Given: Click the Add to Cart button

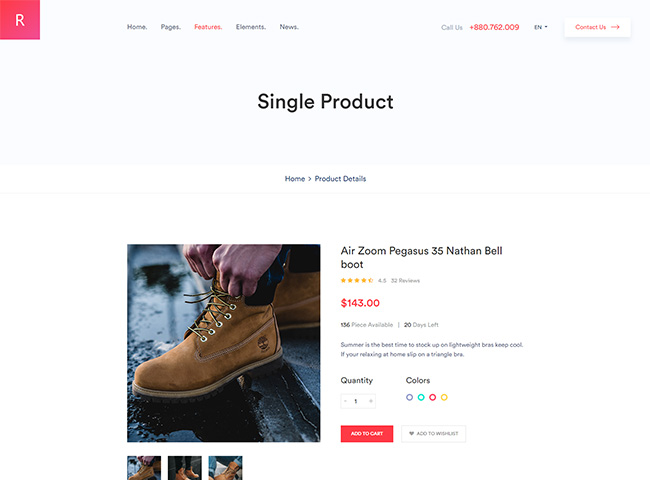Looking at the screenshot, I should pos(367,434).
